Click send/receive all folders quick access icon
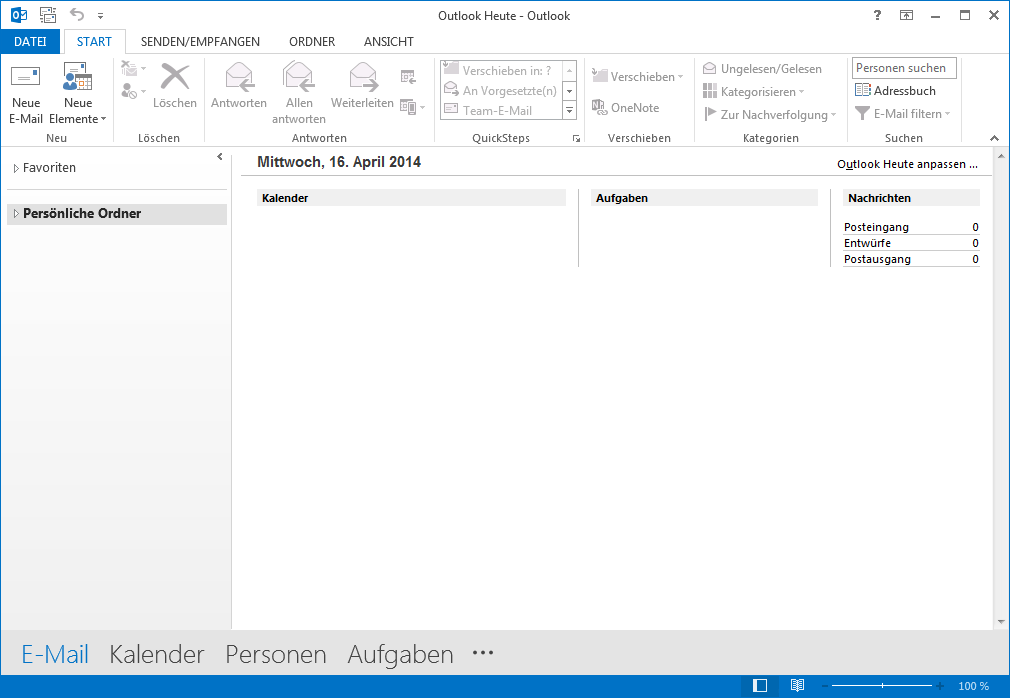Image resolution: width=1010 pixels, height=698 pixels. tap(48, 15)
